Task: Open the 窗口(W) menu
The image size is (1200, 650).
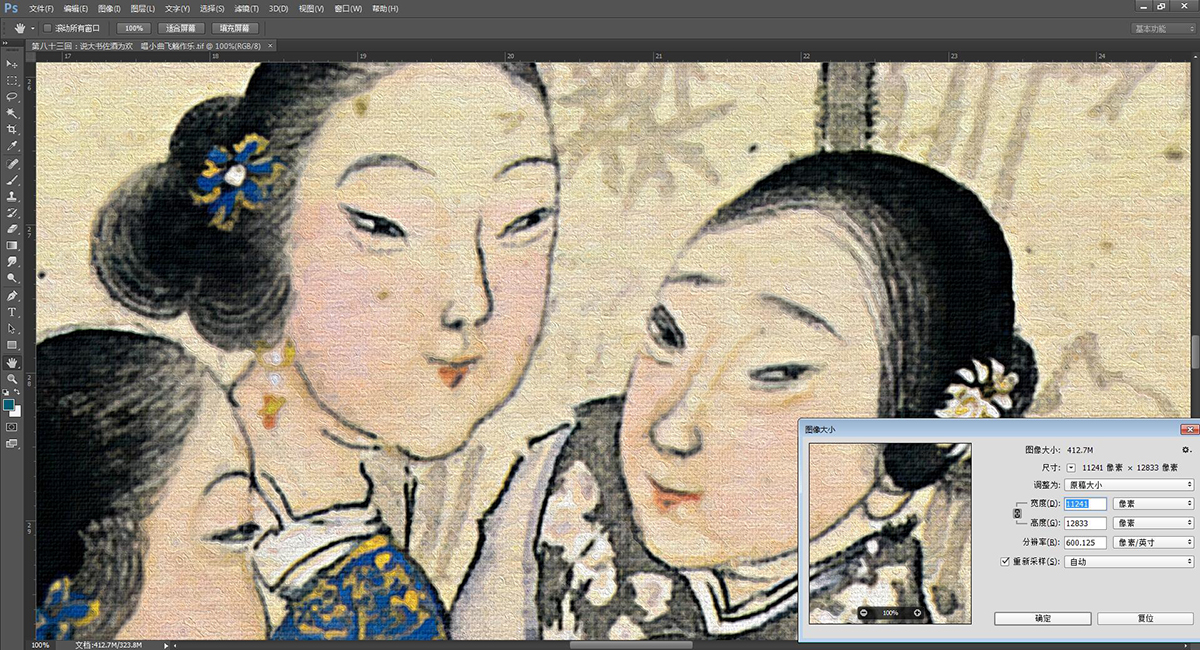Action: pyautogui.click(x=349, y=9)
